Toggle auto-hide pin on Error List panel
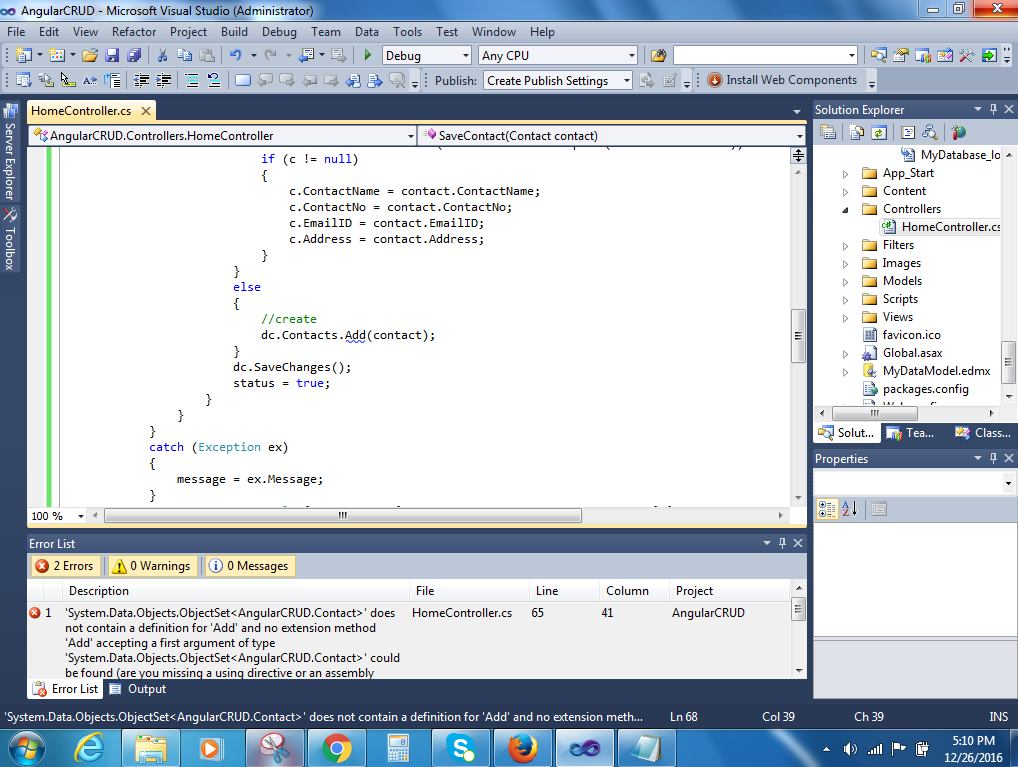Image resolution: width=1018 pixels, height=767 pixels. coord(782,543)
